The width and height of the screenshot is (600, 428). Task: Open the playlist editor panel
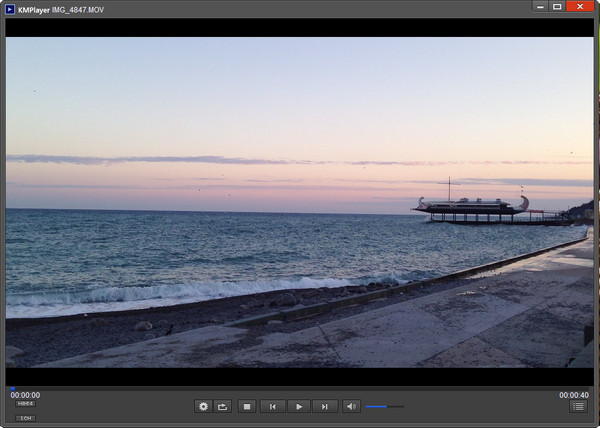[x=578, y=406]
